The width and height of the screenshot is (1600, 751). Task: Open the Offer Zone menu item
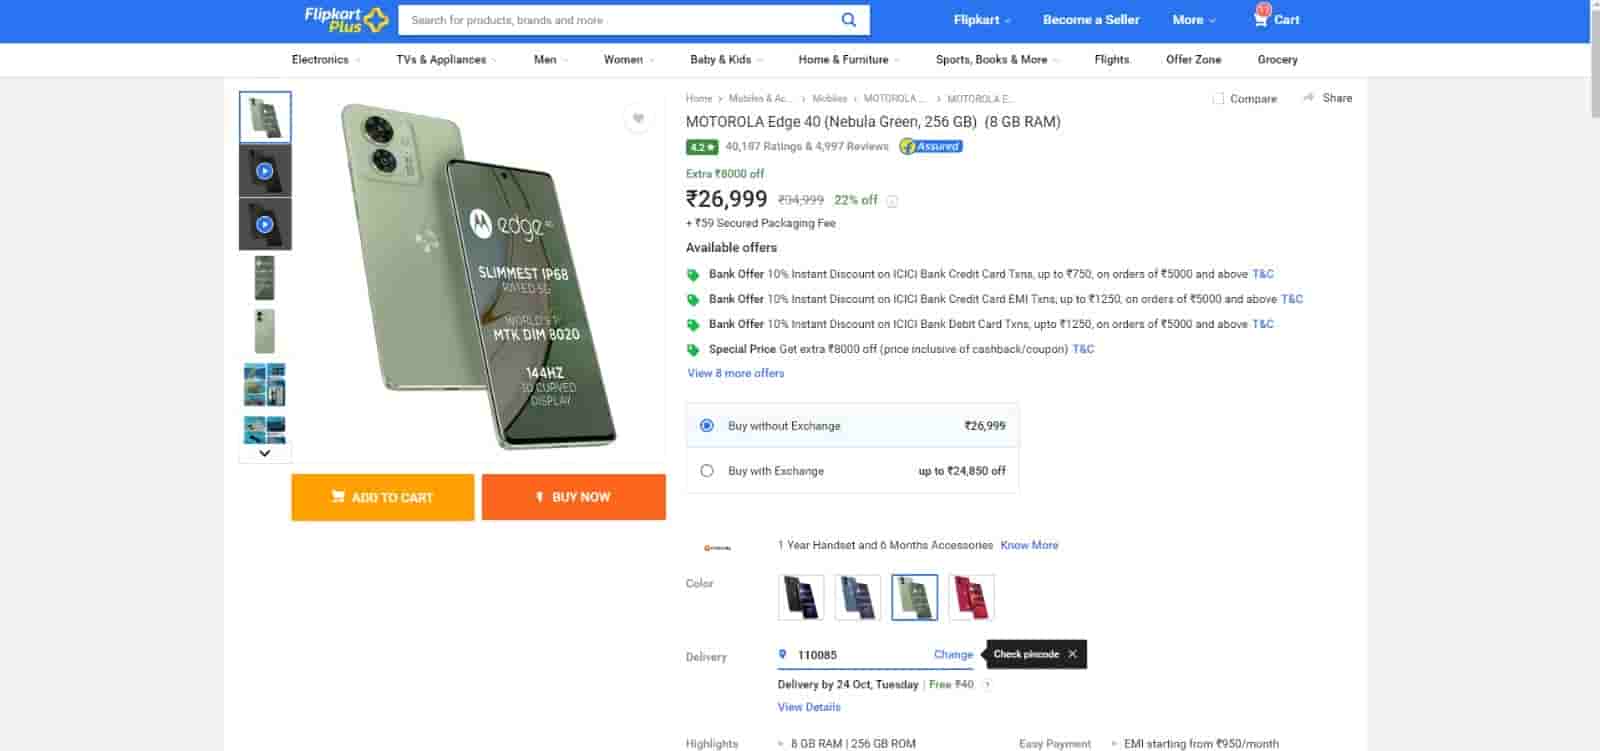pyautogui.click(x=1193, y=60)
